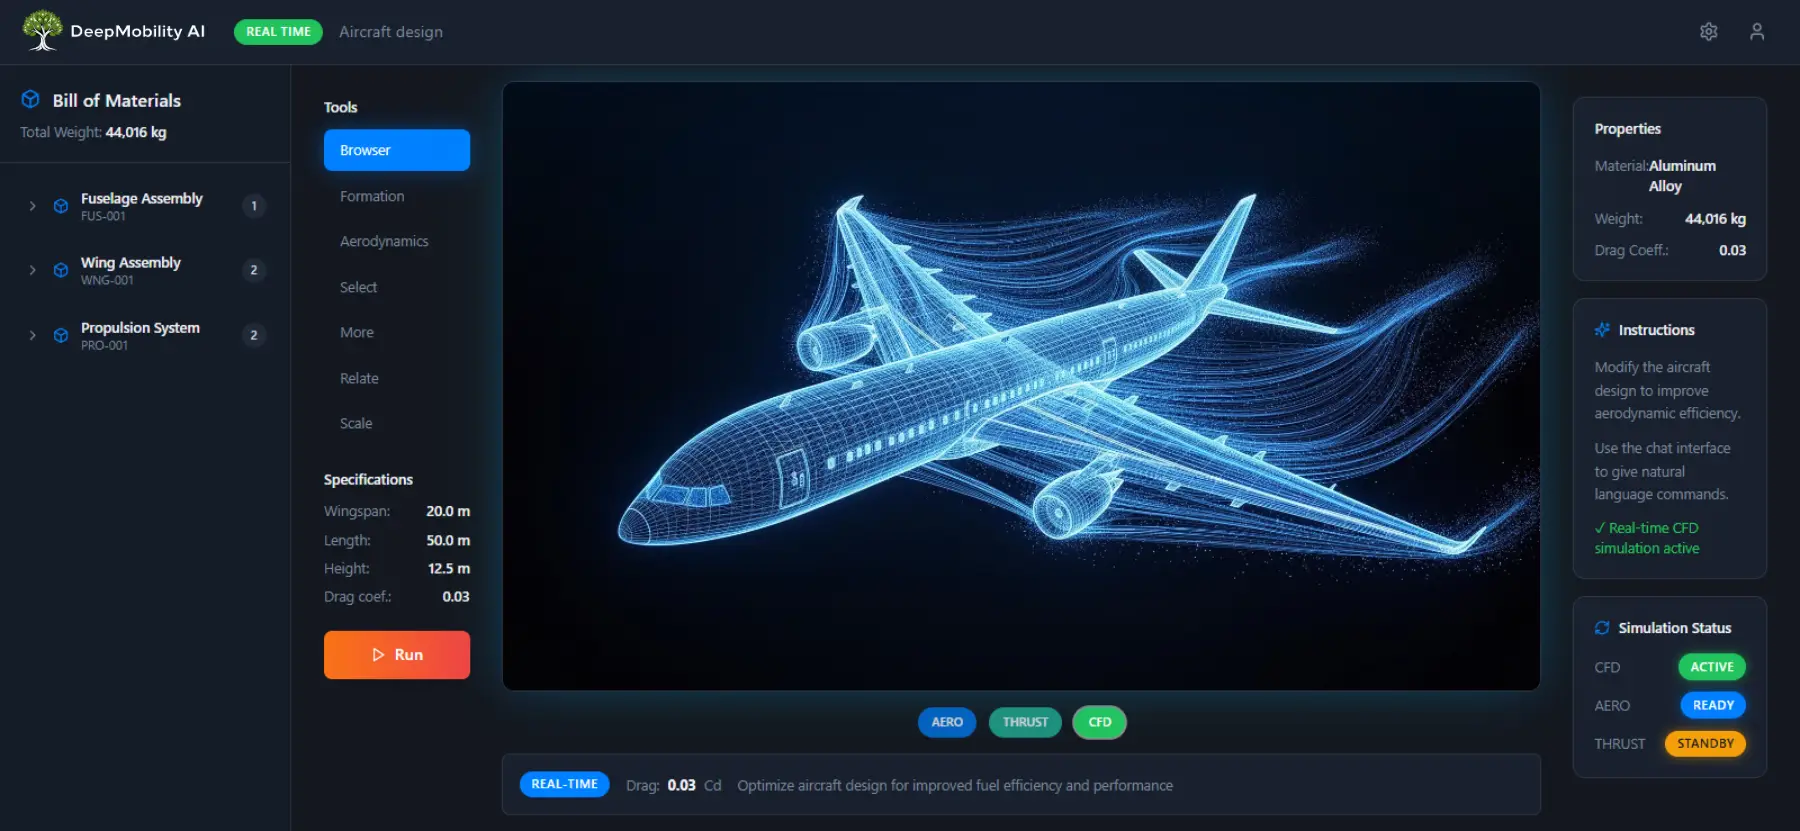Click the Bill of Materials heading

pyautogui.click(x=117, y=100)
